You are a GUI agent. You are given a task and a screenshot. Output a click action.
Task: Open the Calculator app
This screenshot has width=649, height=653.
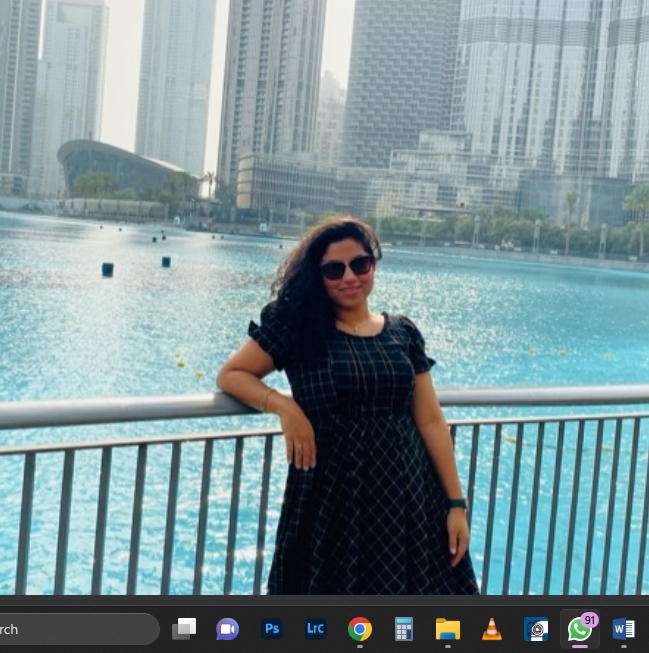(x=404, y=629)
